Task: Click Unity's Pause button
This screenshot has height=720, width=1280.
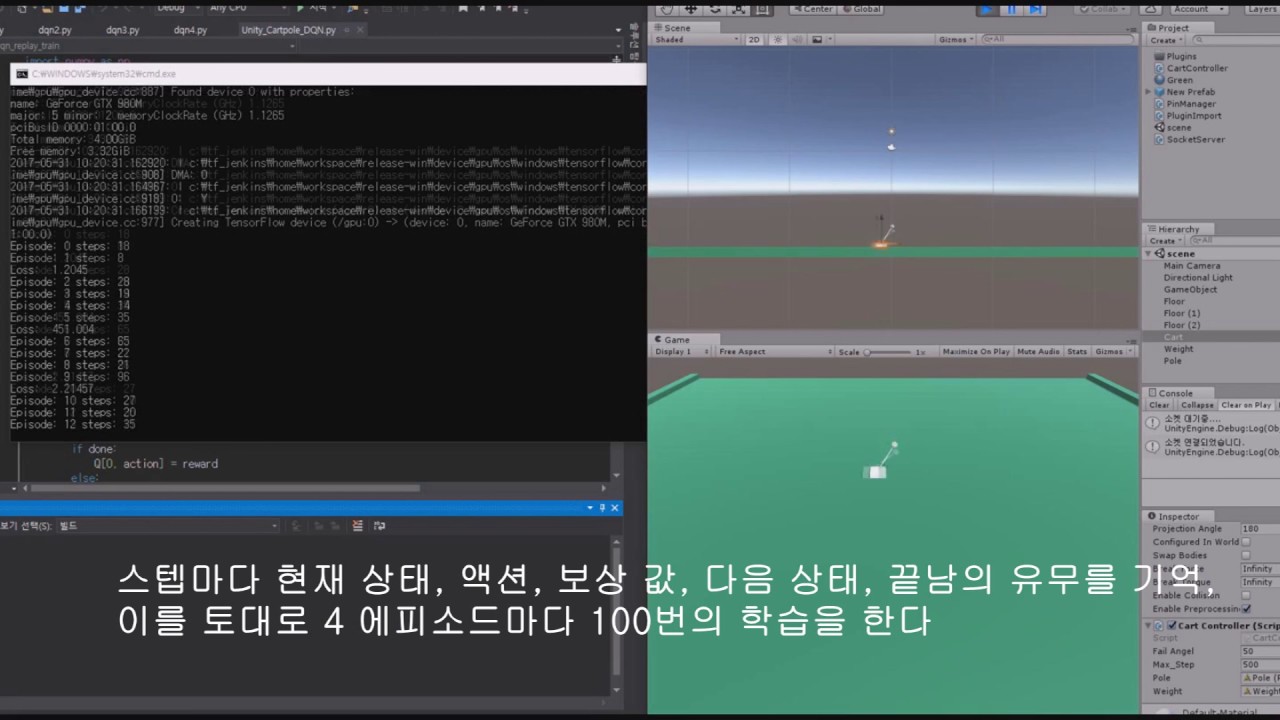Action: coord(1011,9)
